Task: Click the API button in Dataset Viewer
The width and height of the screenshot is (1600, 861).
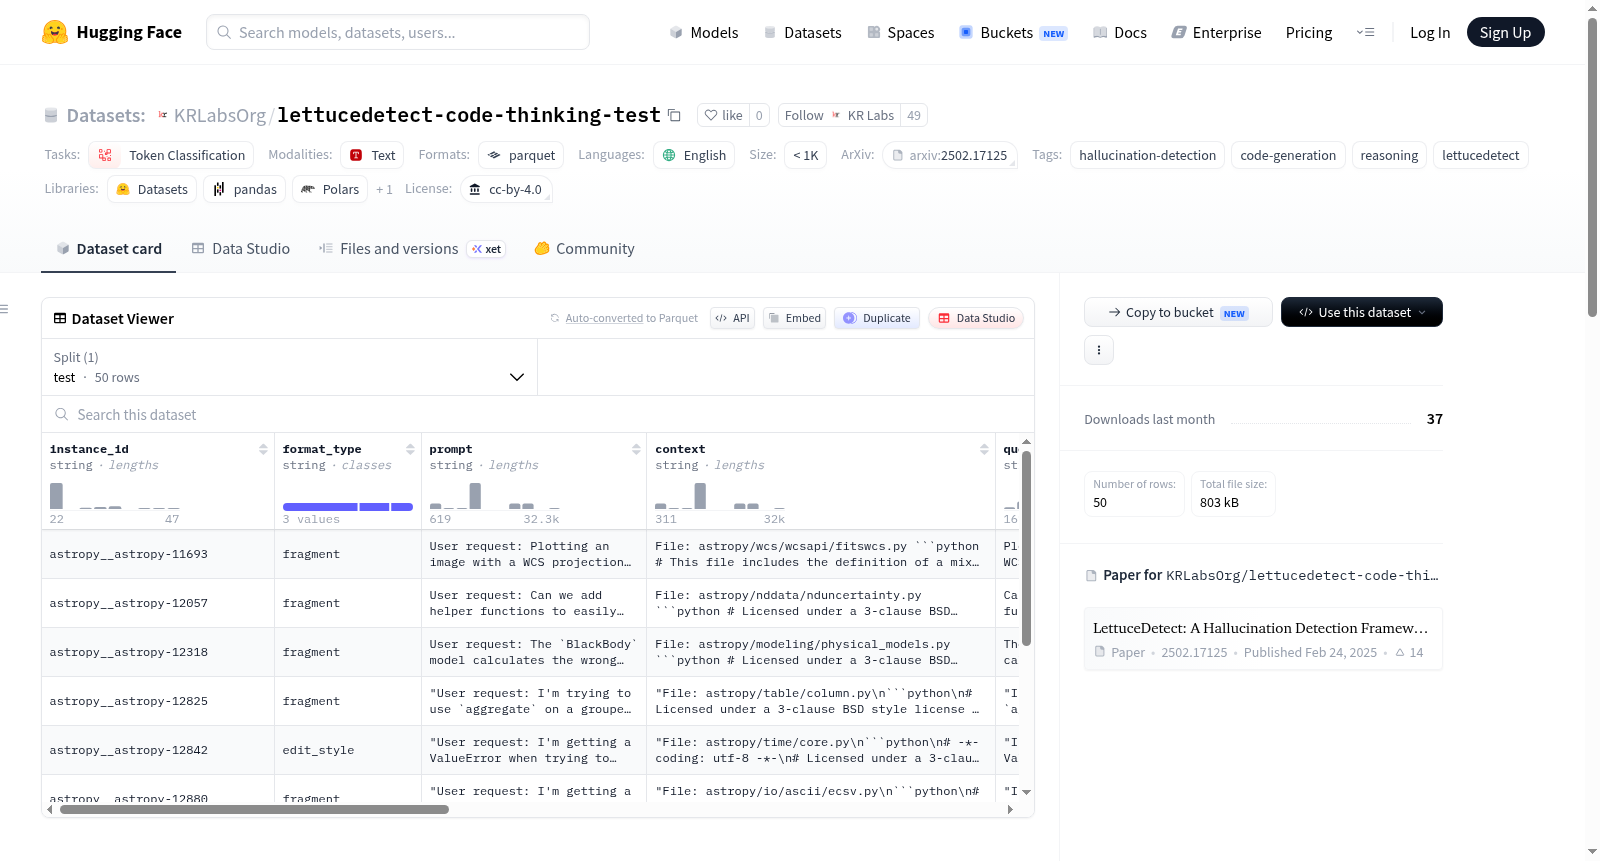Action: 732,318
